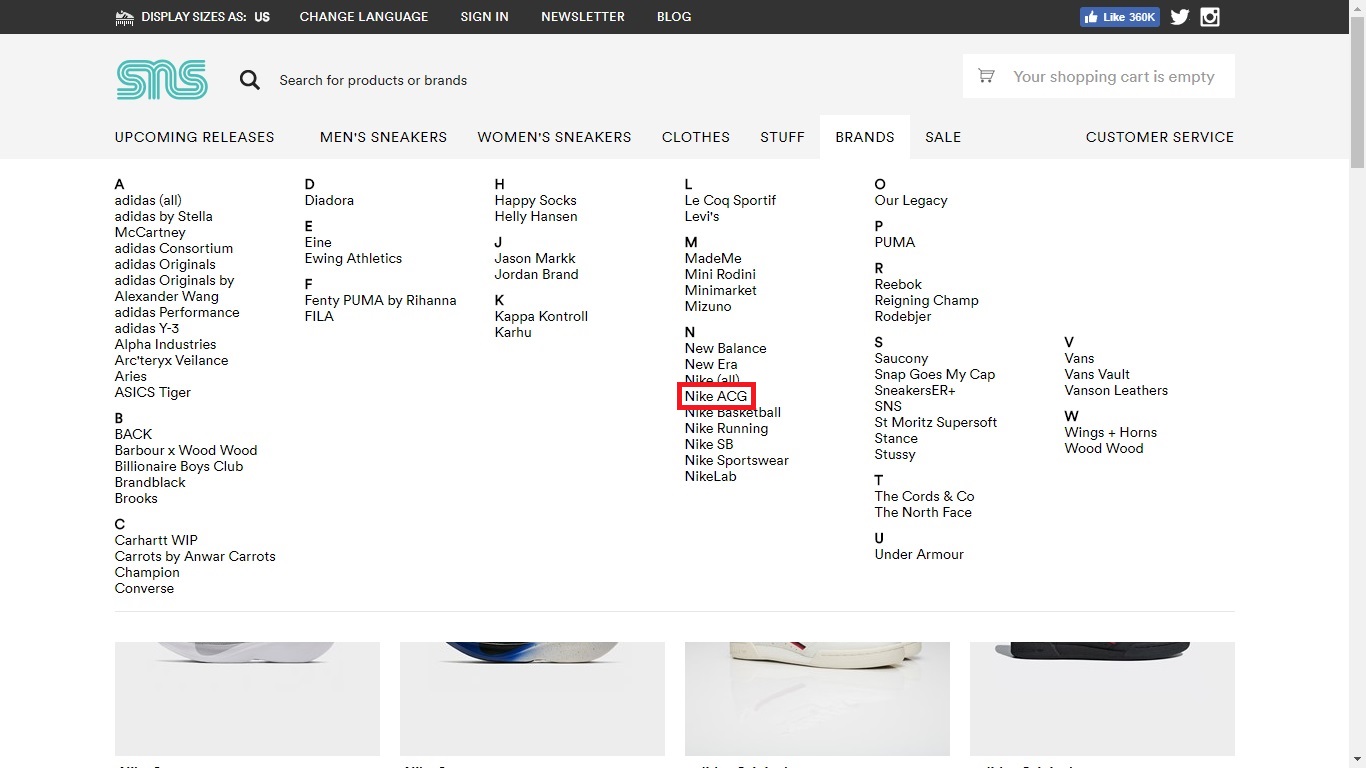Open the Sale menu item
Viewport: 1366px width, 768px height.
(x=942, y=137)
